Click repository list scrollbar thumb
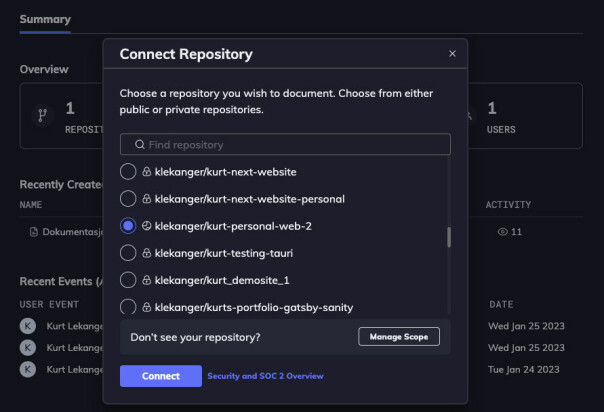 coord(449,237)
